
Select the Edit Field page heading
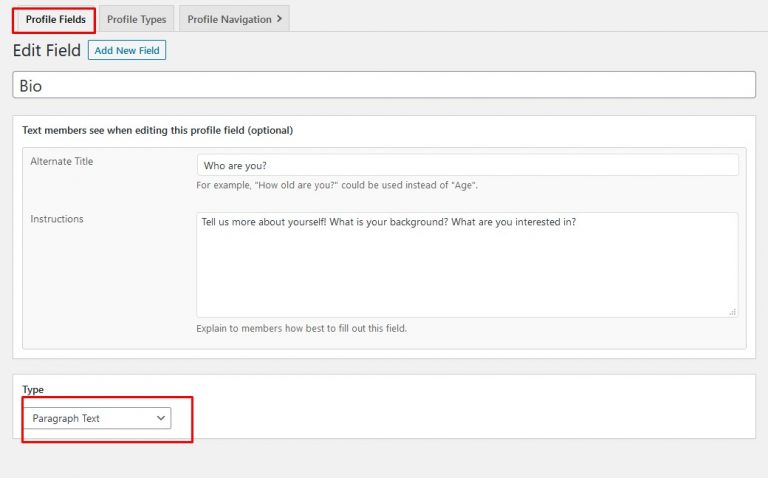(46, 50)
